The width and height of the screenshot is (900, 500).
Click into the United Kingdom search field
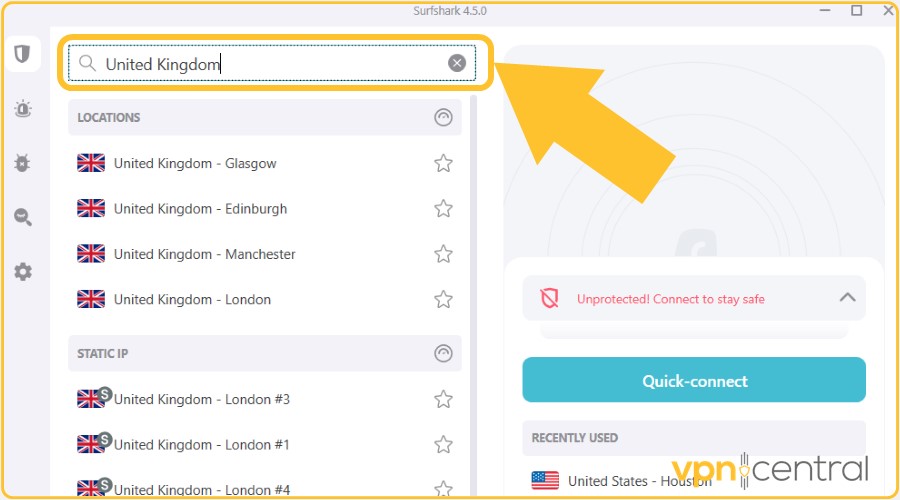(272, 63)
